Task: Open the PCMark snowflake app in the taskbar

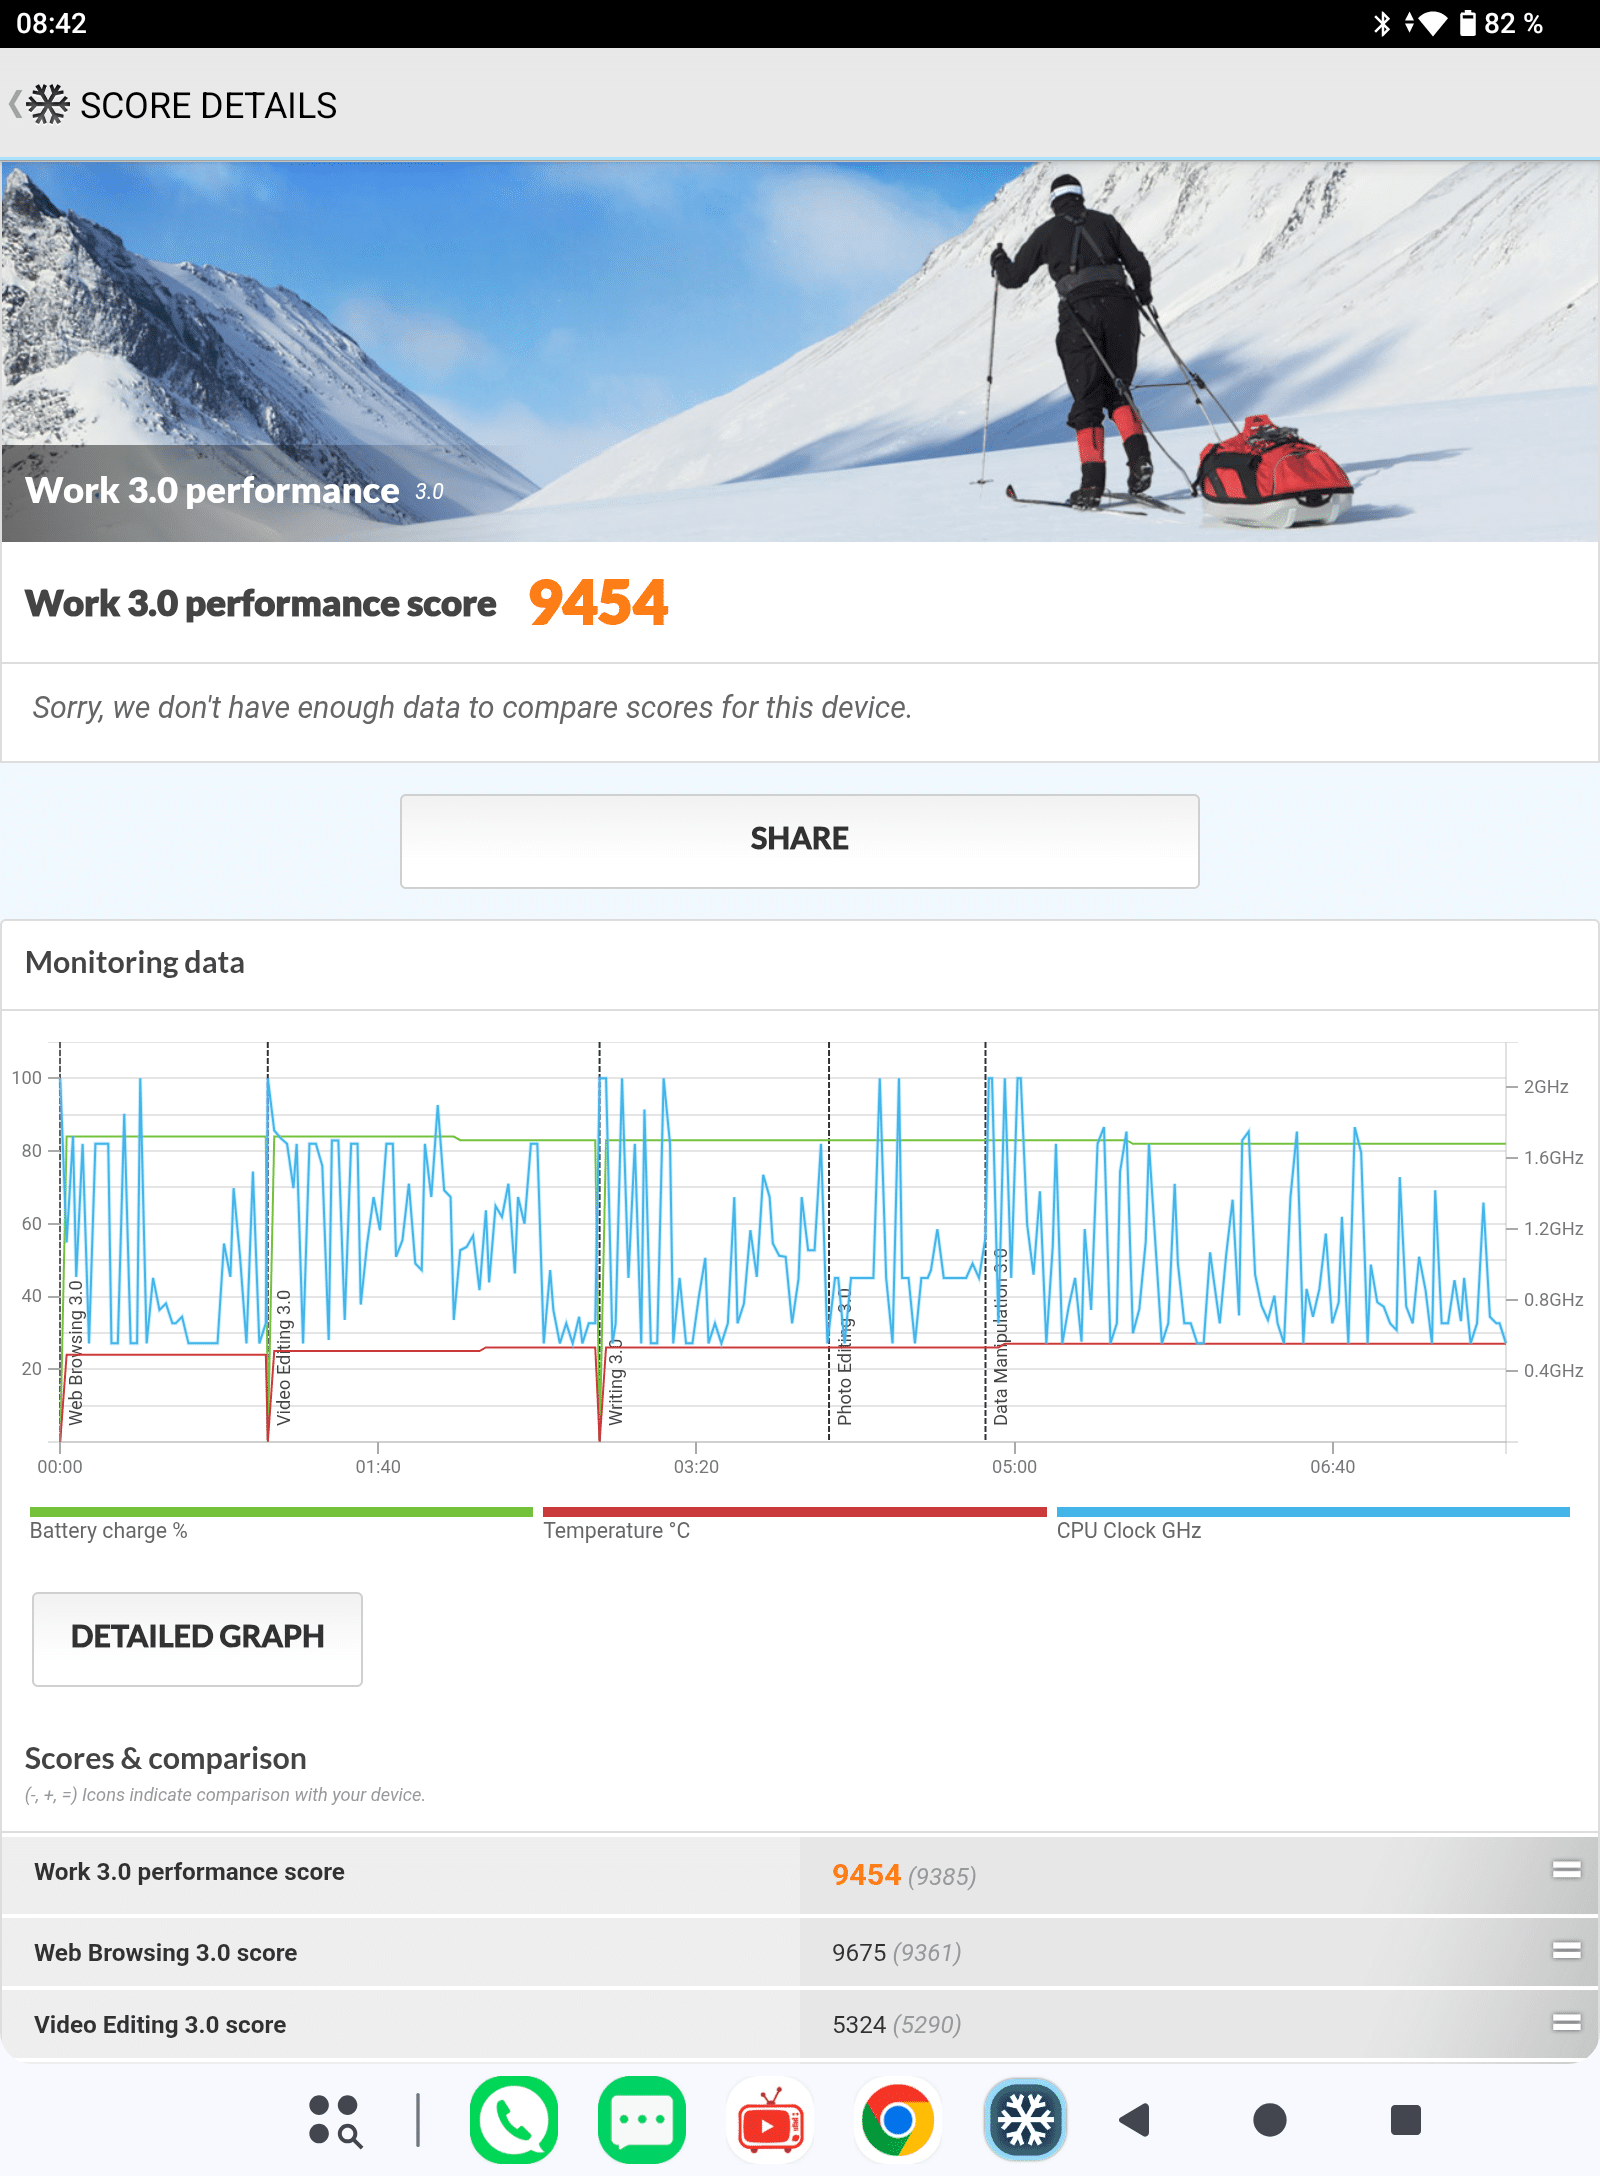Action: 1026,2120
